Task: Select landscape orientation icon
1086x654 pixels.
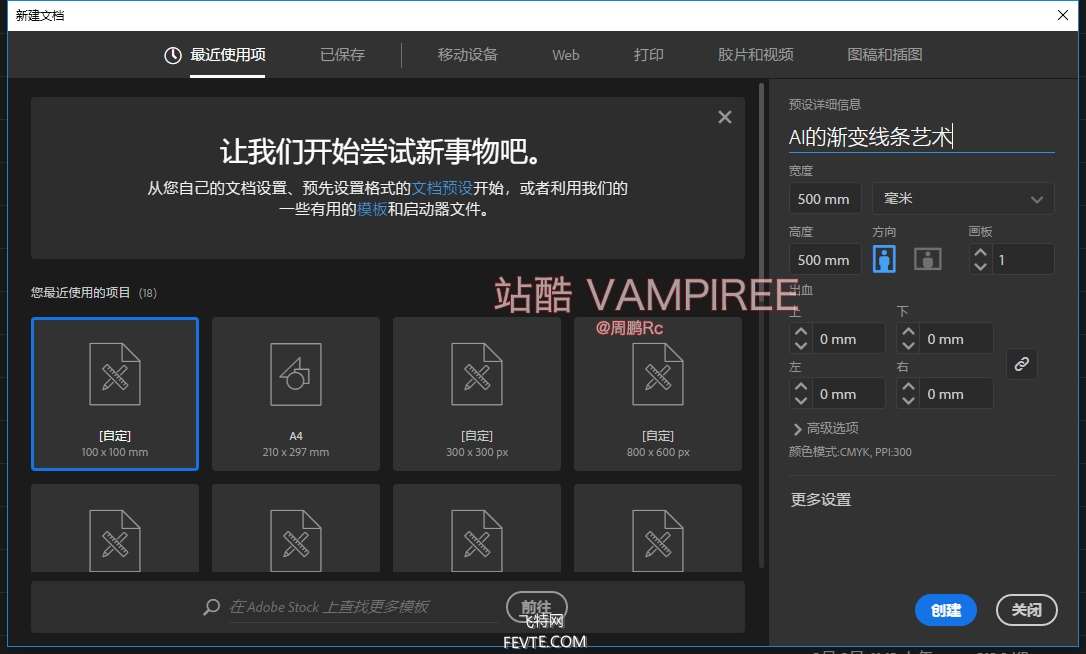Action: pos(927,259)
